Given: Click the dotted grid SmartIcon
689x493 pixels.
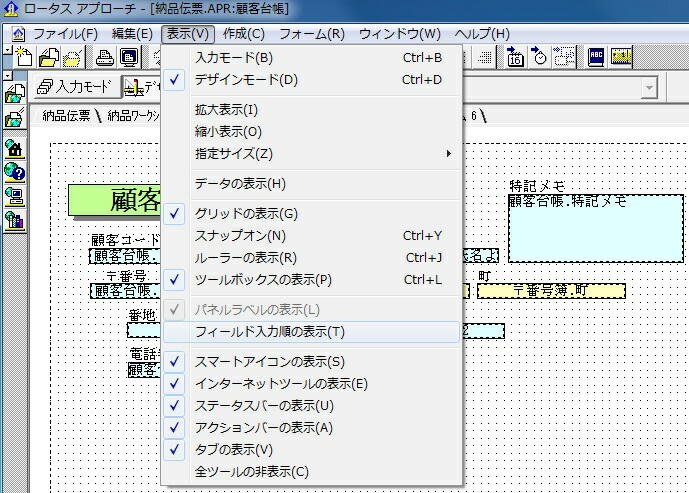Looking at the screenshot, I should click(485, 57).
